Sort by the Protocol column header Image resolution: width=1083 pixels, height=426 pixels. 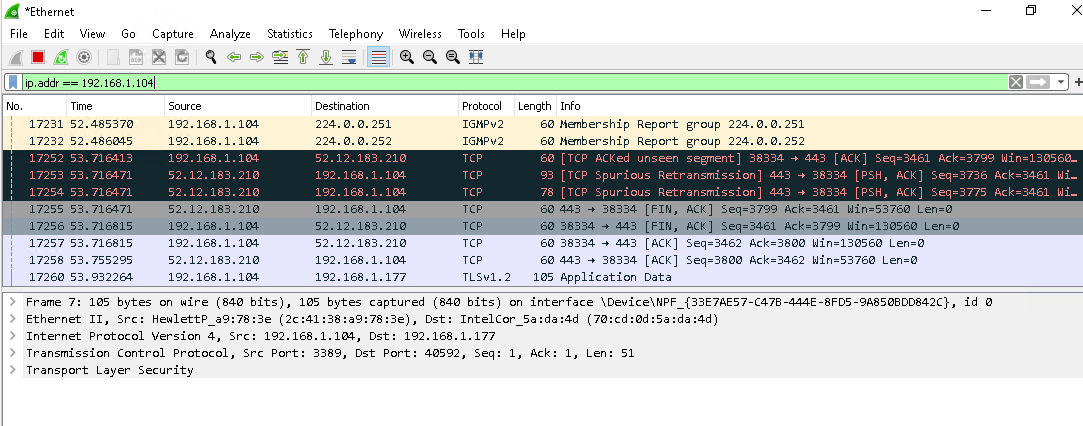pyautogui.click(x=487, y=106)
